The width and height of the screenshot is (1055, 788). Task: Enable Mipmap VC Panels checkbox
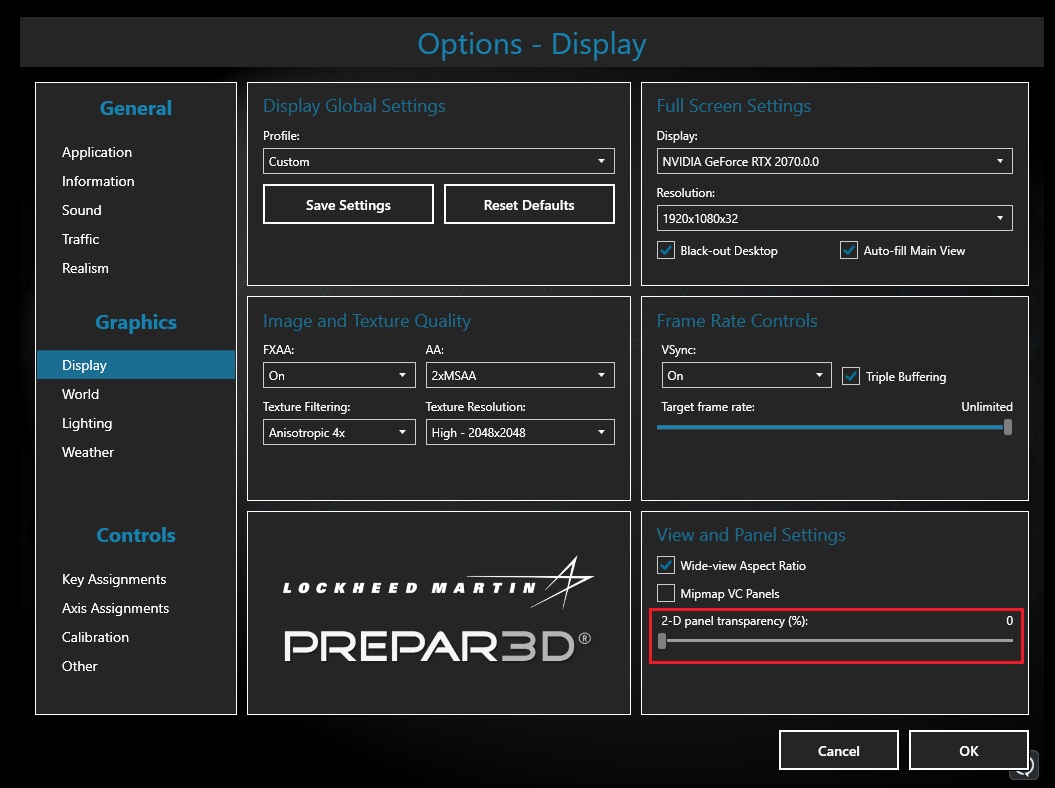(666, 594)
